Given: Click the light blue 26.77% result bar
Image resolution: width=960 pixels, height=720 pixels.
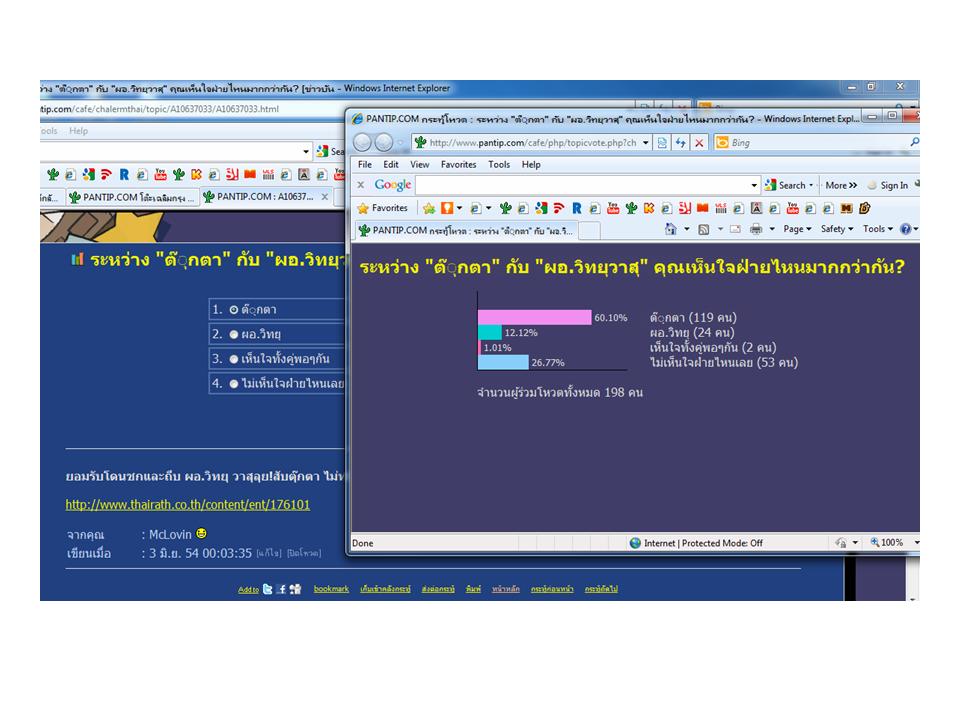Looking at the screenshot, I should click(x=503, y=362).
